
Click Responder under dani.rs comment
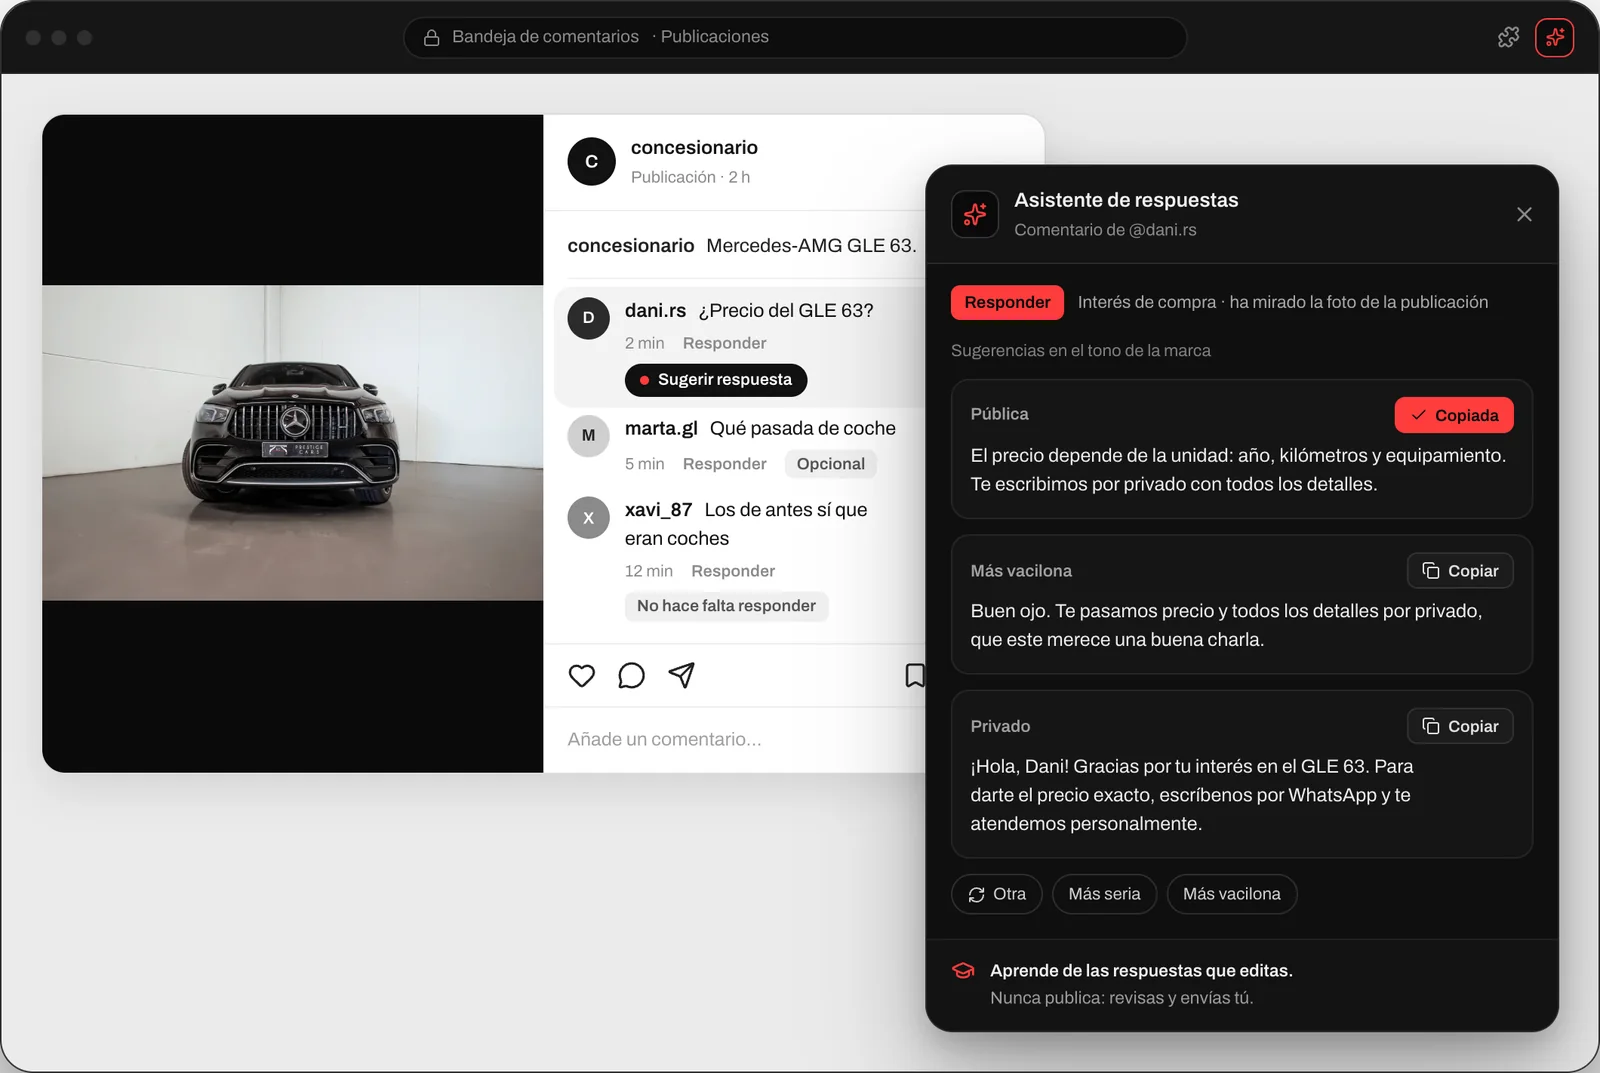click(x=725, y=343)
